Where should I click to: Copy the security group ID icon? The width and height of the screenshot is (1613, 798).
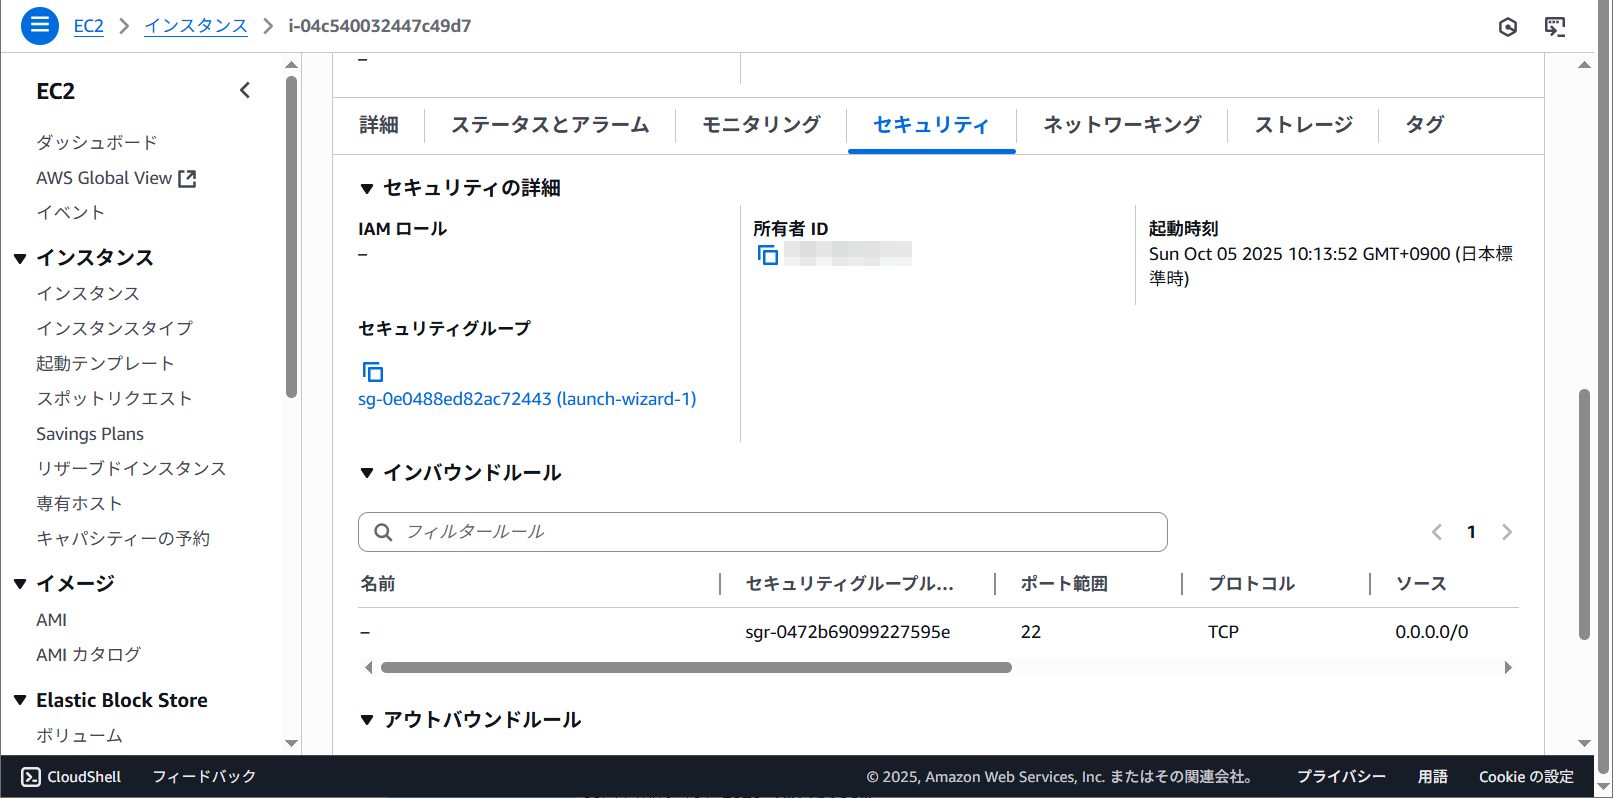click(372, 372)
